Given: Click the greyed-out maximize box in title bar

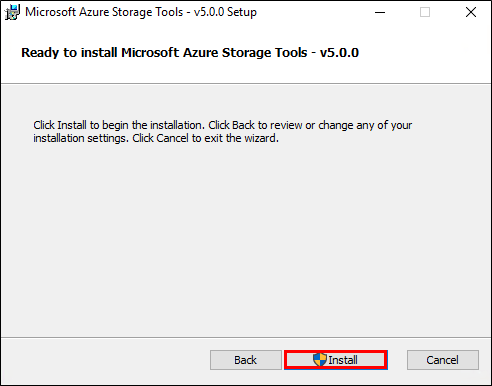Looking at the screenshot, I should coord(425,12).
